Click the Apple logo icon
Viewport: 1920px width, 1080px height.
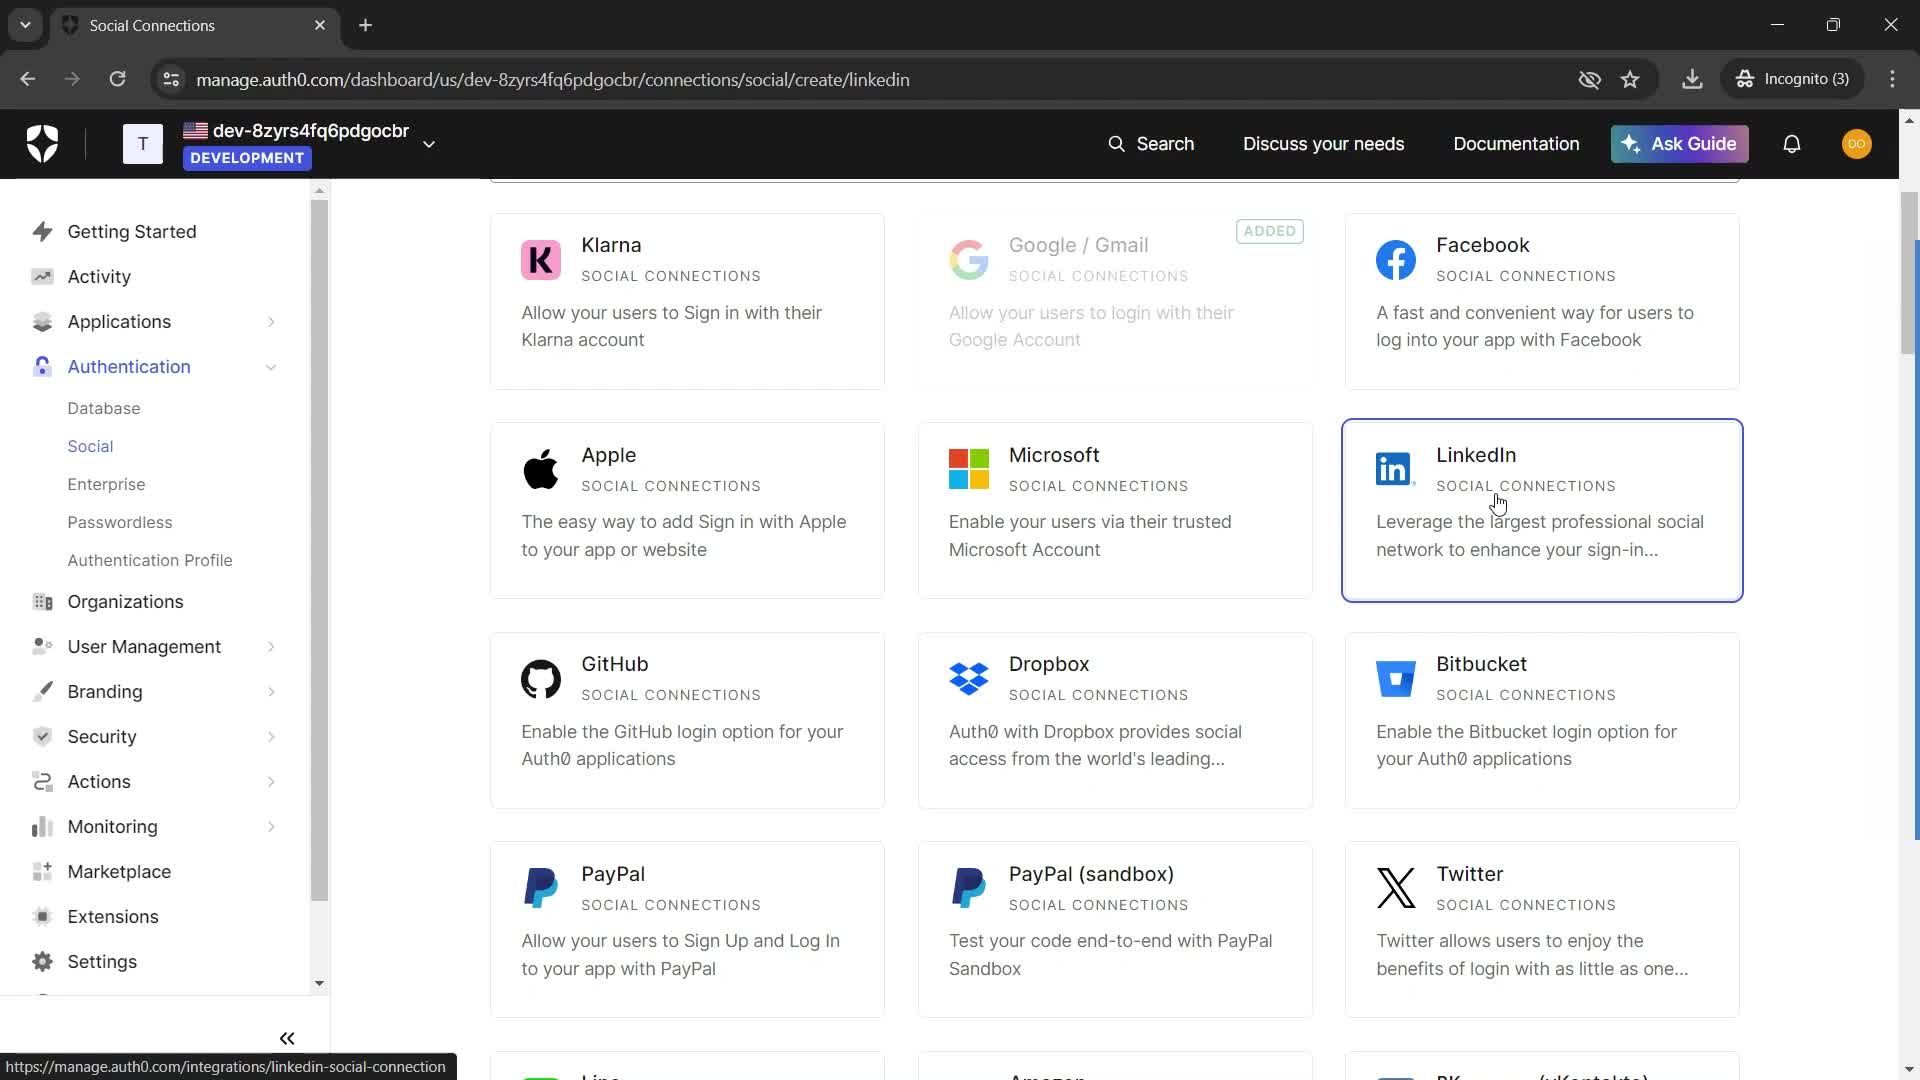(x=541, y=469)
